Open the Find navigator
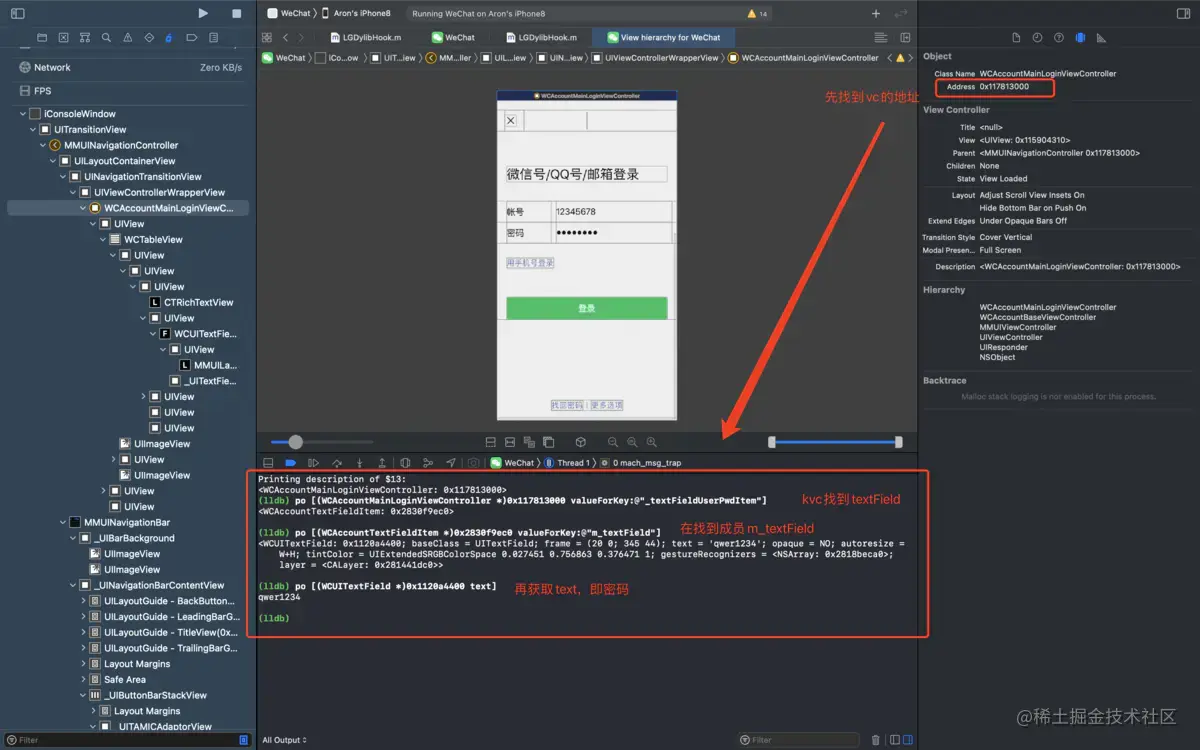This screenshot has height=750, width=1200. pyautogui.click(x=106, y=38)
